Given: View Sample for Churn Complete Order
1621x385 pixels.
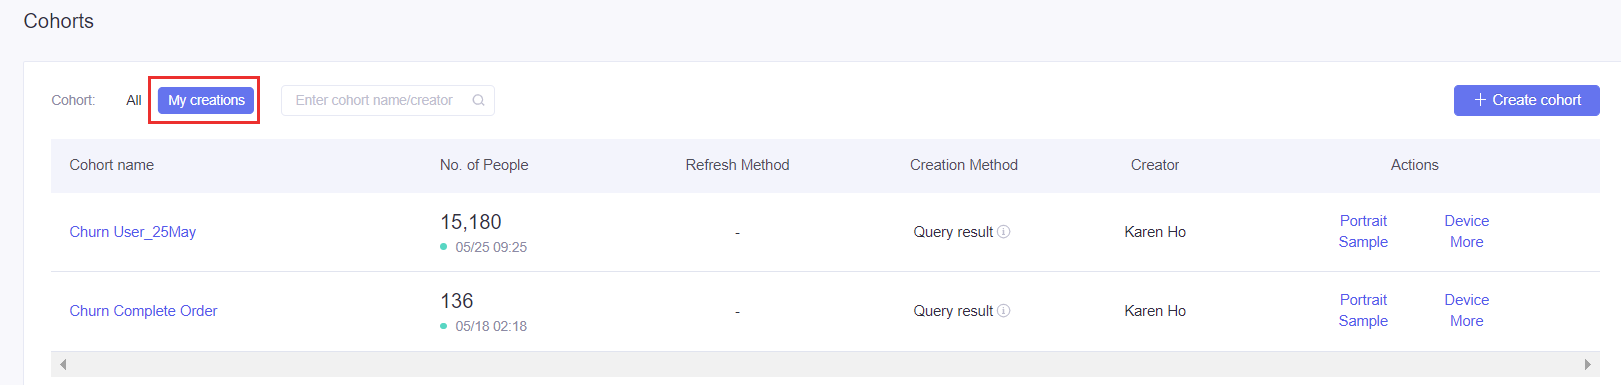Looking at the screenshot, I should [x=1363, y=321].
